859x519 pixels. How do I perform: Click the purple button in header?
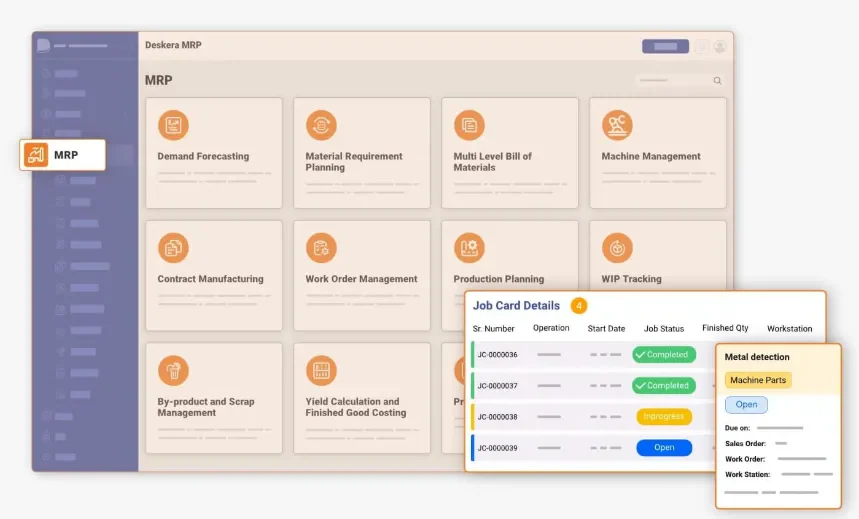point(665,47)
